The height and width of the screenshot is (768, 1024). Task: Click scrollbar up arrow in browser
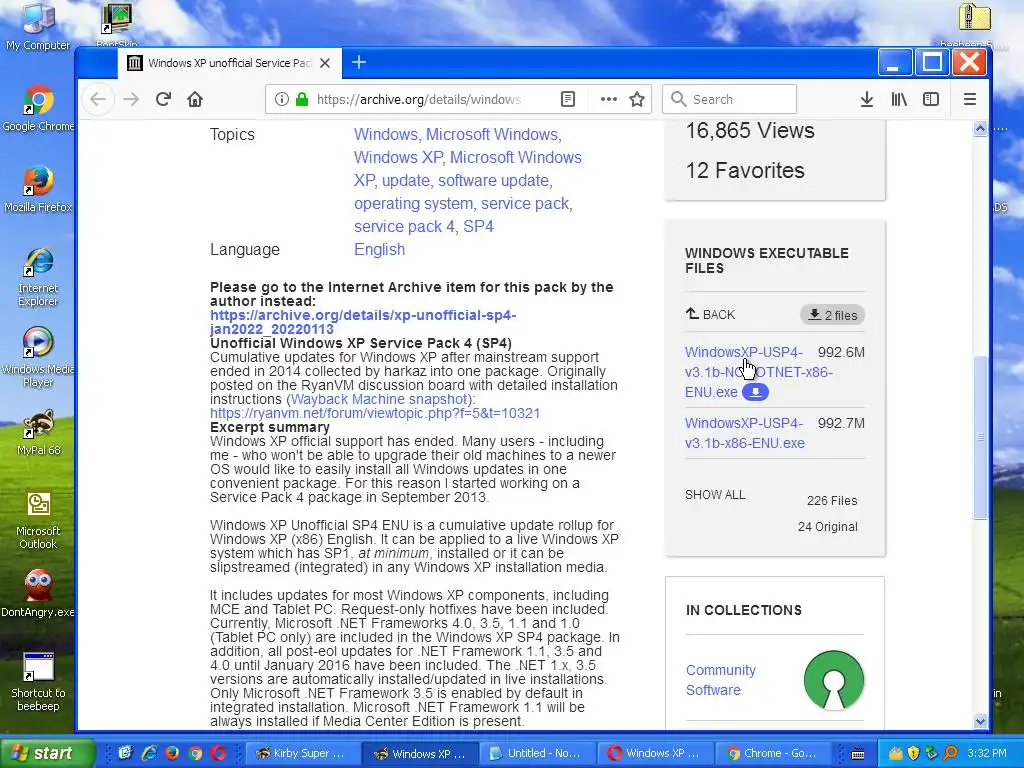pos(980,128)
